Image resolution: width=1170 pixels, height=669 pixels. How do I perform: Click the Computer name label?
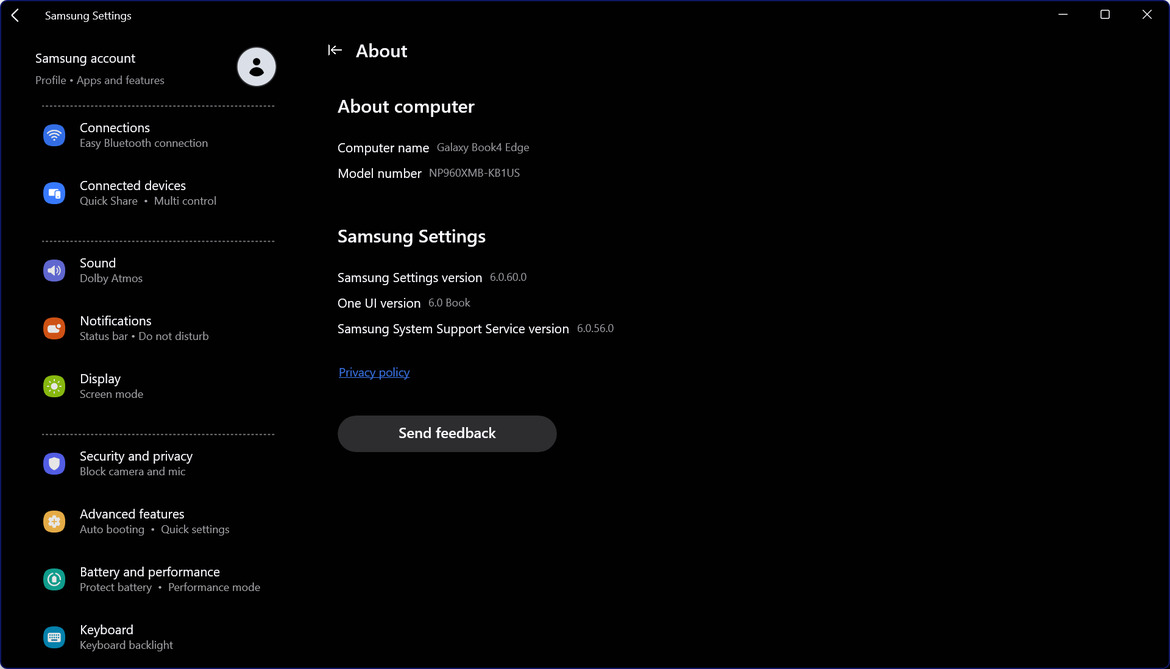click(383, 148)
